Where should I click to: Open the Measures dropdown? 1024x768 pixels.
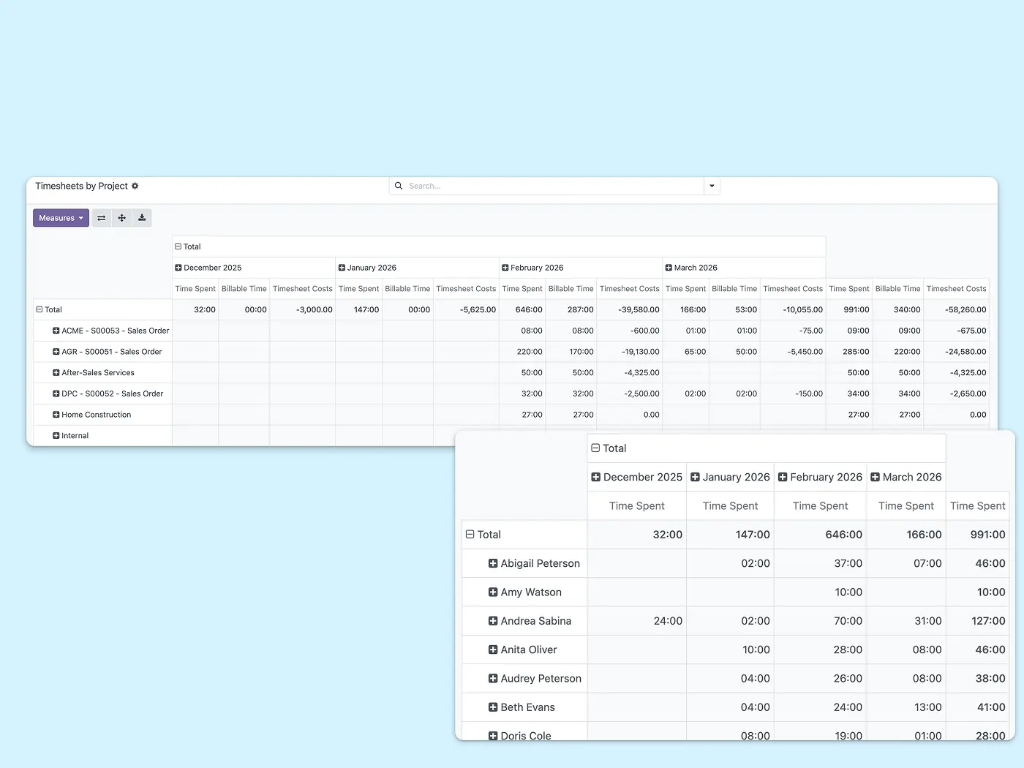coord(60,217)
